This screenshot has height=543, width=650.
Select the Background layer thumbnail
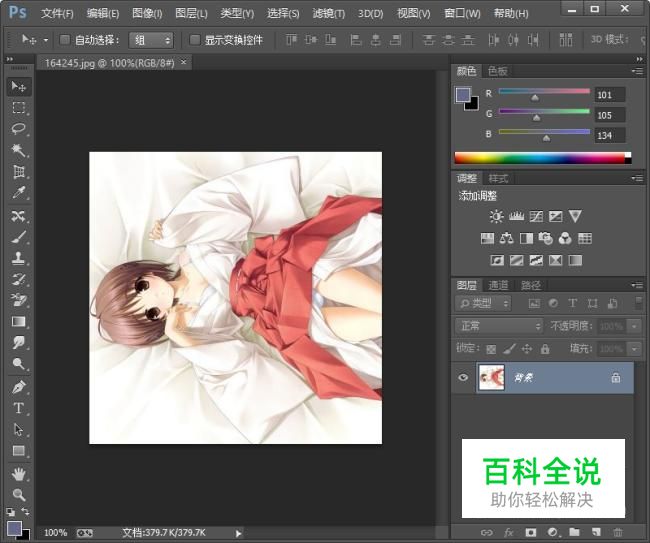tap(491, 378)
